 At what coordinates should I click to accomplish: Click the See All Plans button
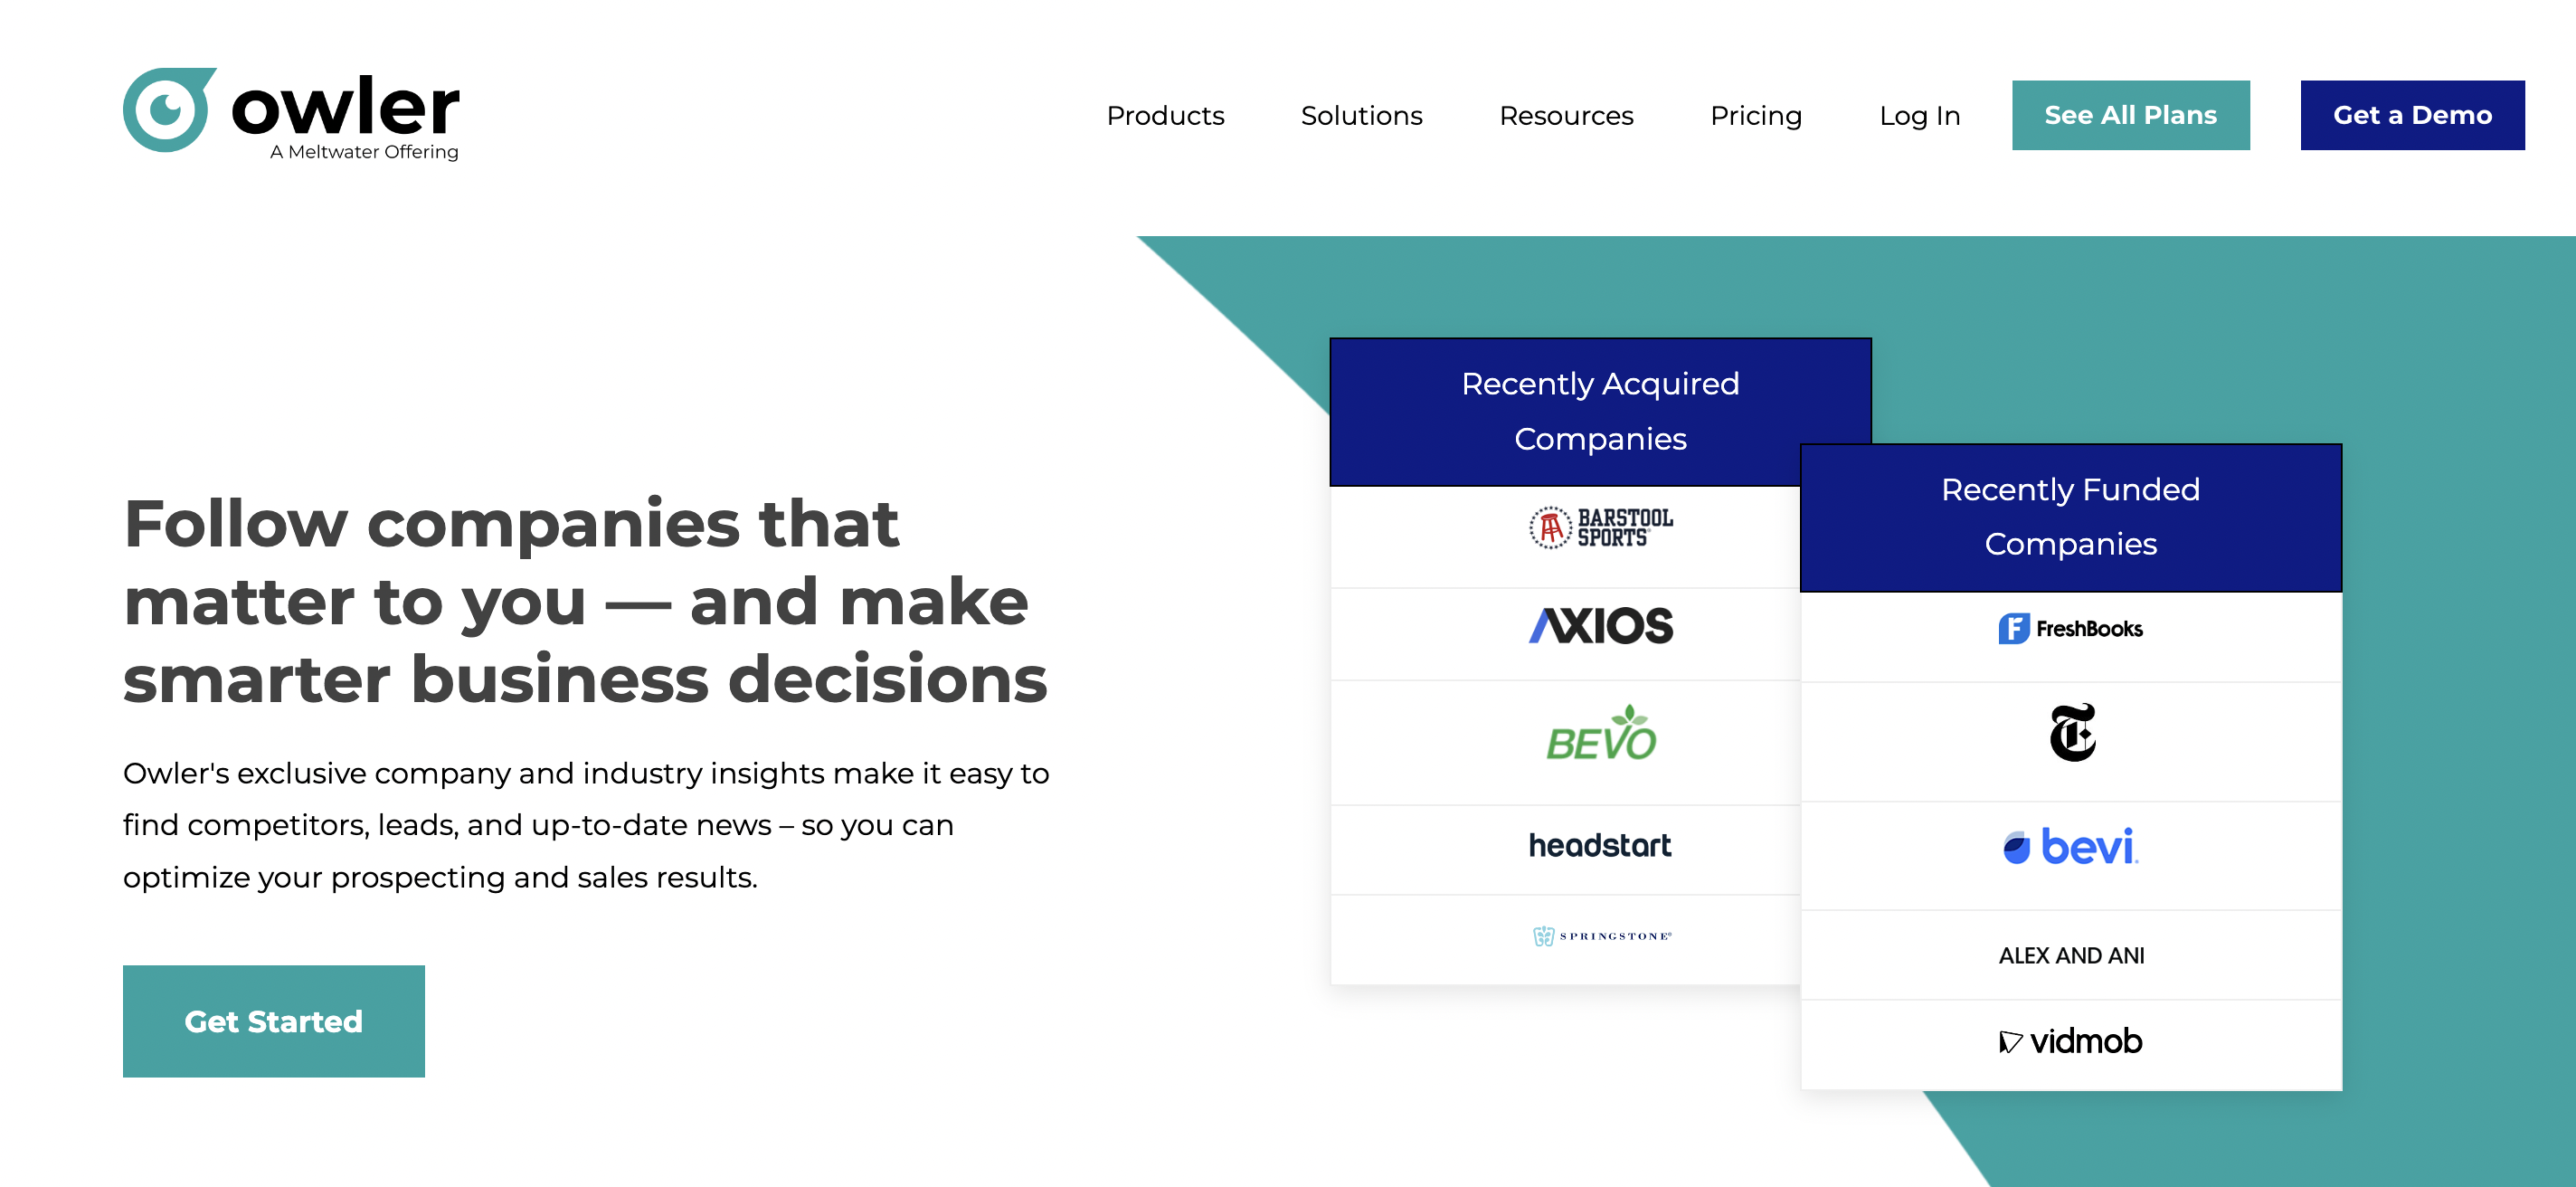pyautogui.click(x=2131, y=113)
